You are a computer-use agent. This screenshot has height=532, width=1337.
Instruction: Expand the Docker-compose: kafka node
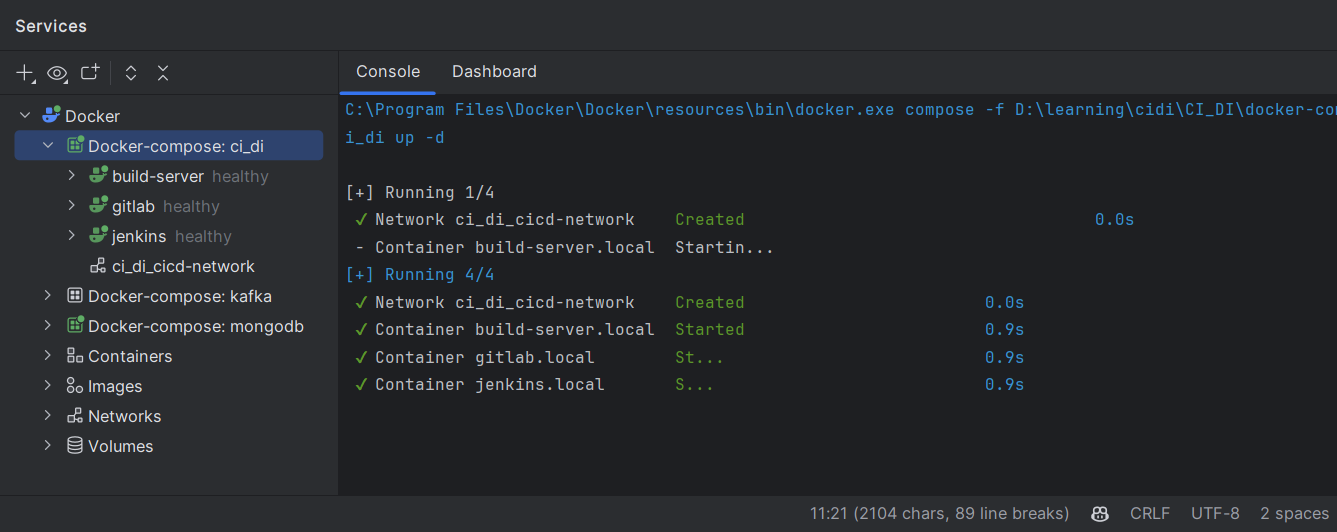coord(48,296)
